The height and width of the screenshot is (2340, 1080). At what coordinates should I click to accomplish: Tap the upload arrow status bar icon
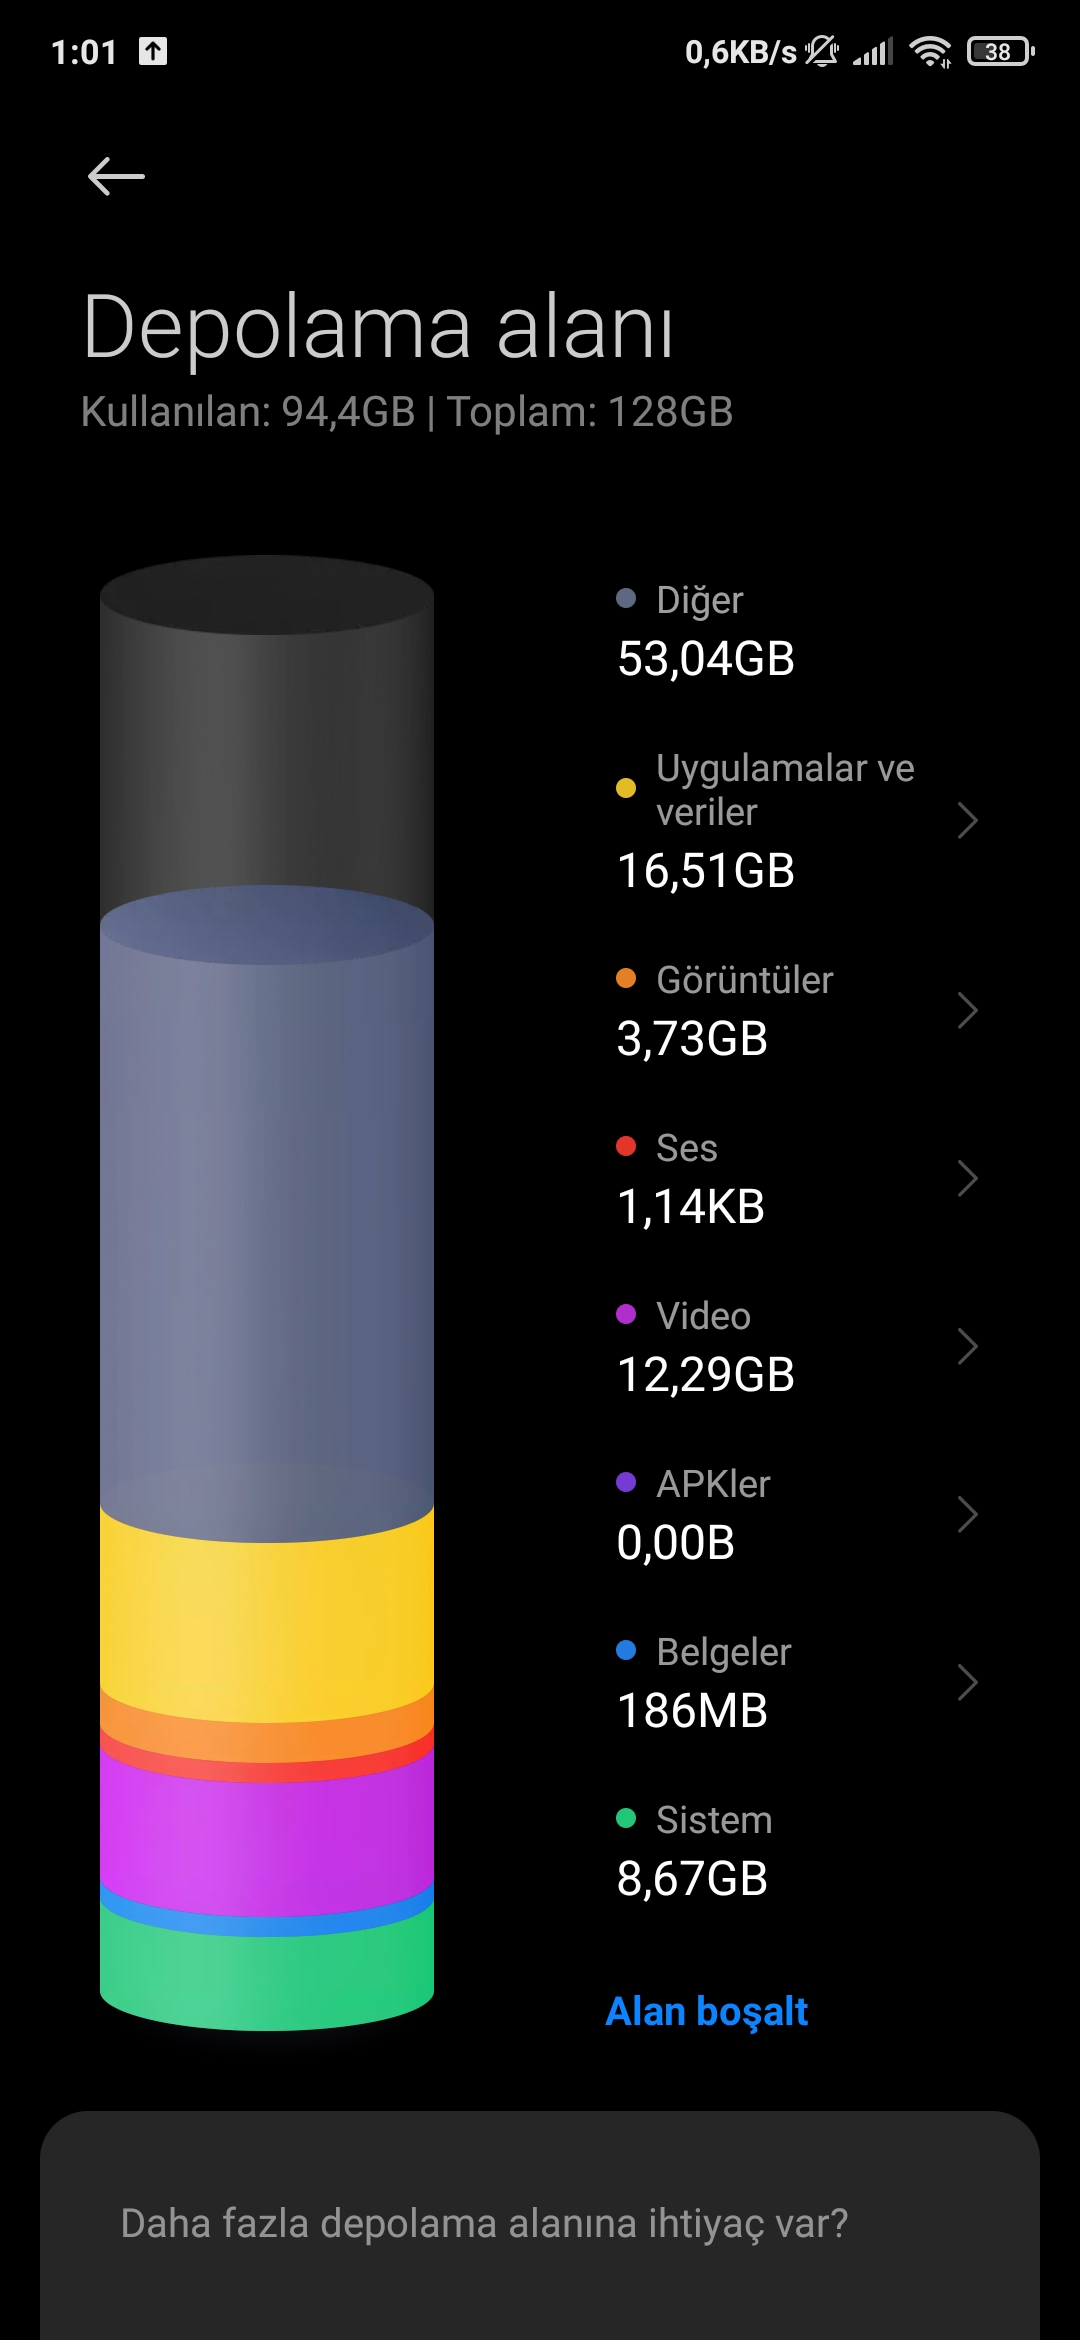click(153, 51)
